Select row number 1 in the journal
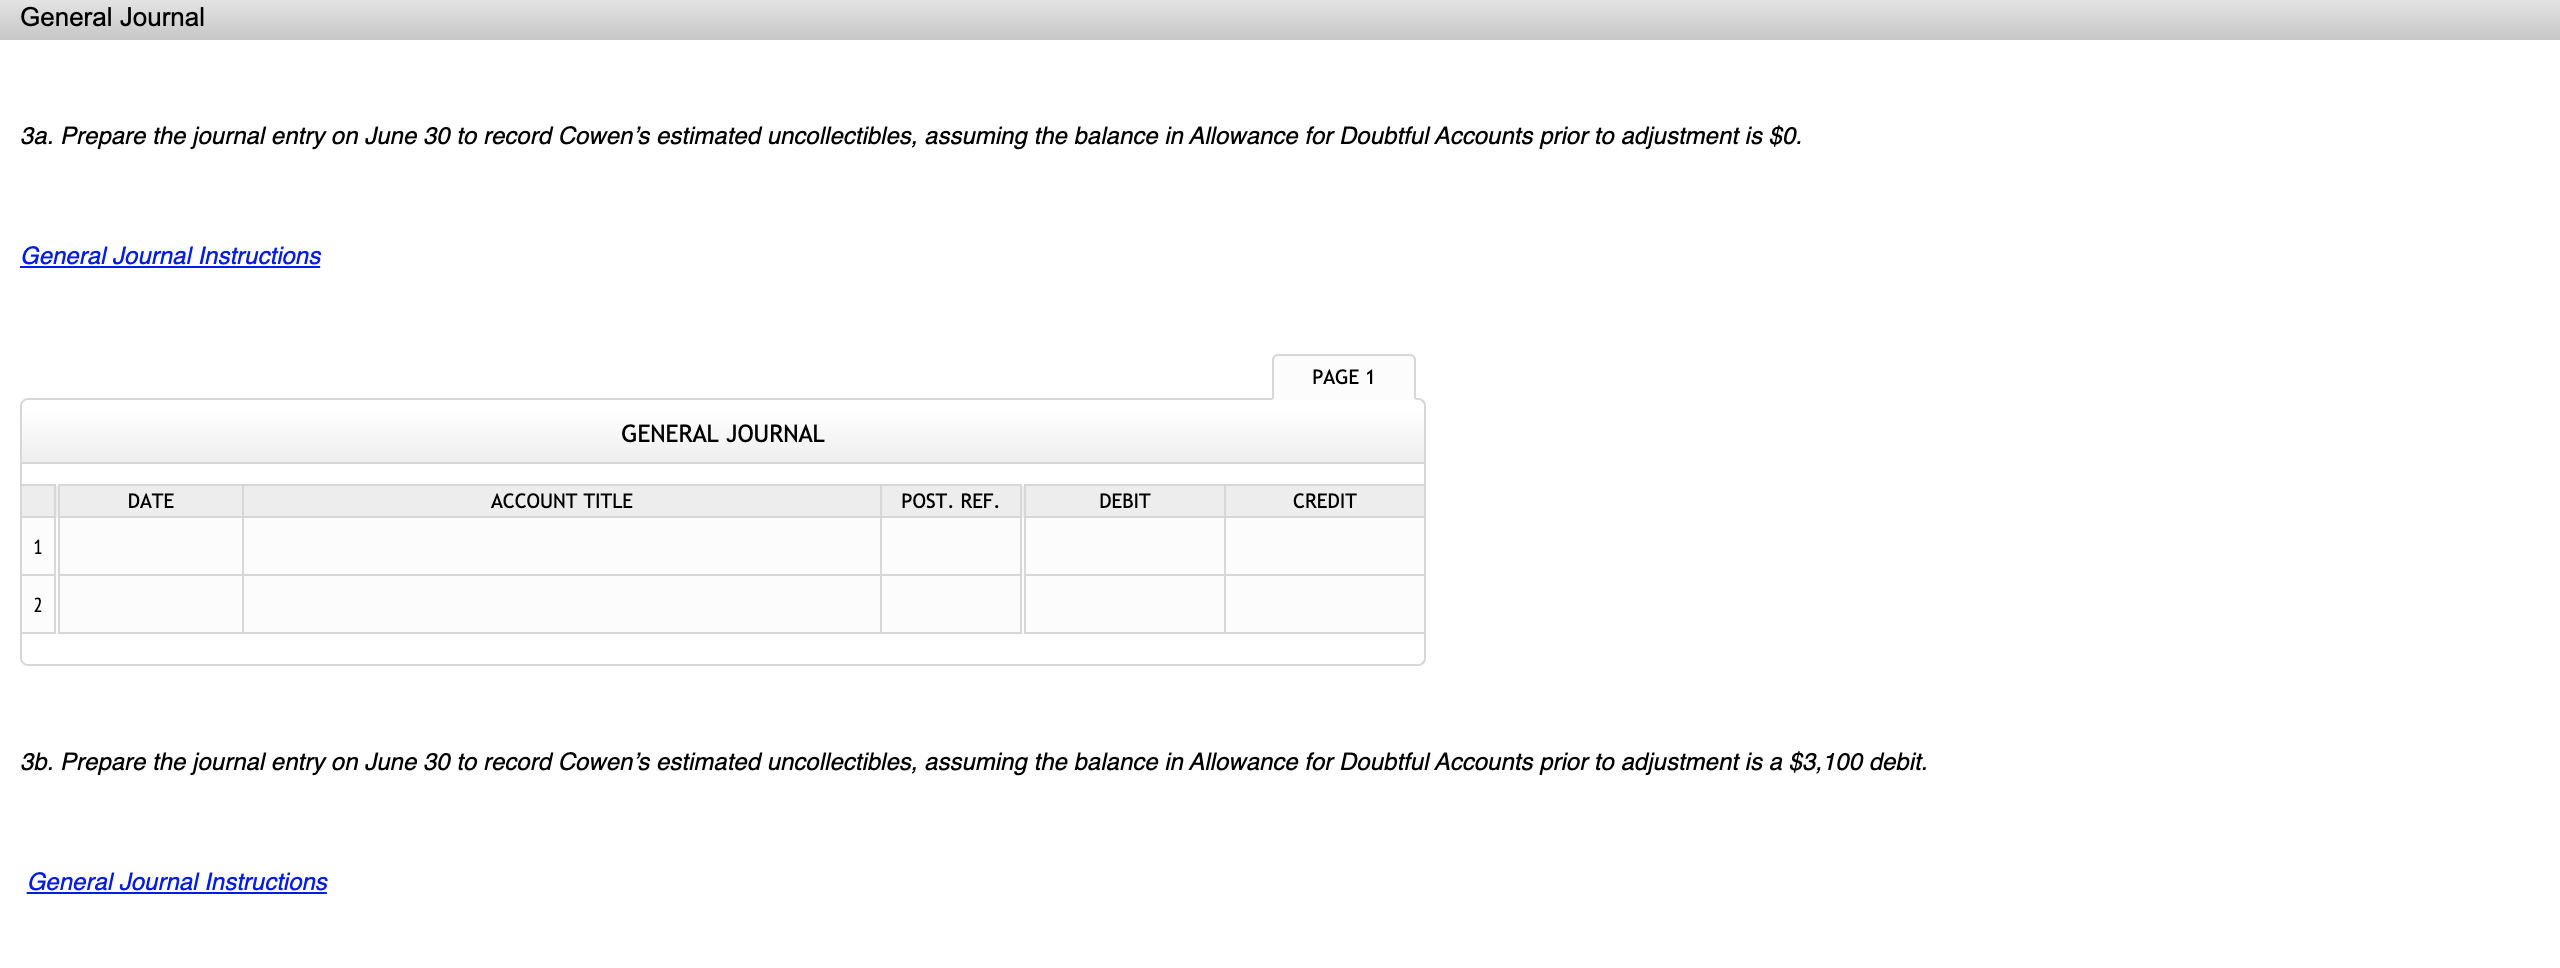2560x968 pixels. click(x=38, y=546)
